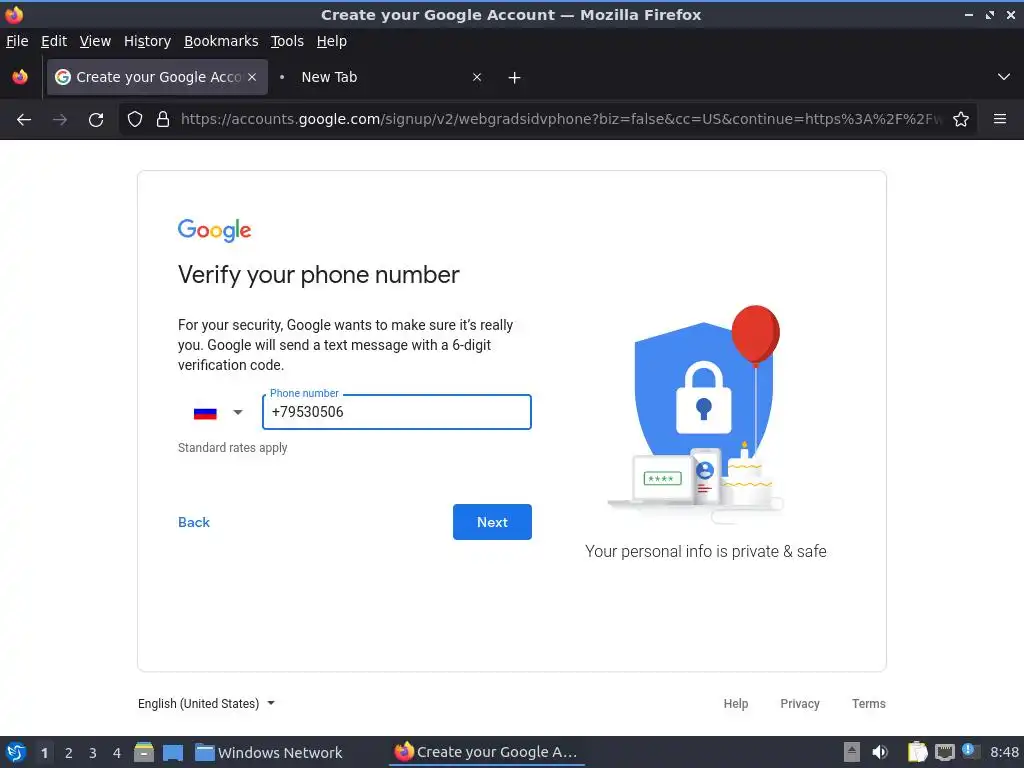
Task: Open the update notification tray icon
Action: pyautogui.click(x=970, y=751)
